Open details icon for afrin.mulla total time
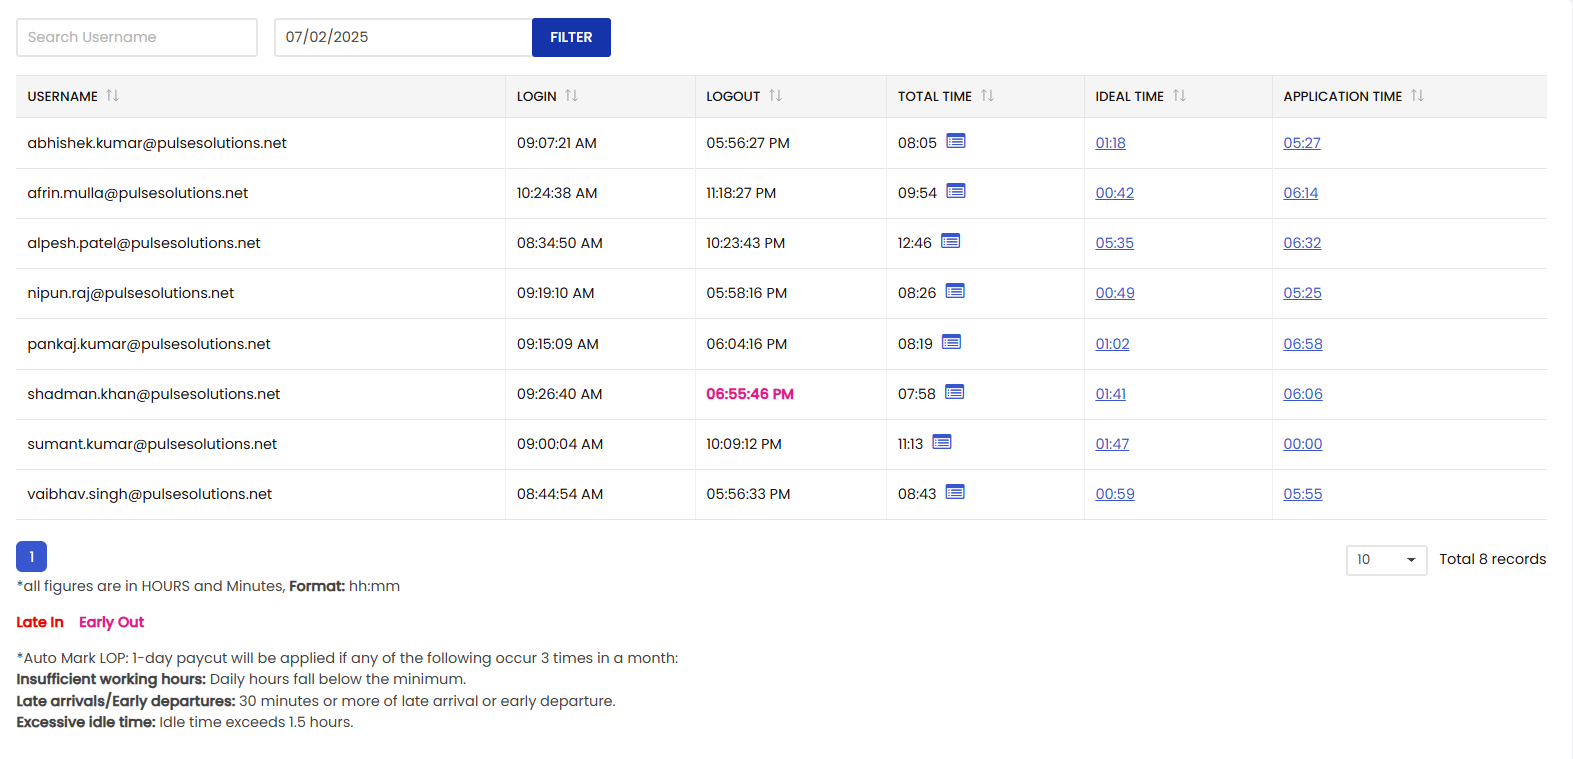The image size is (1573, 759). click(955, 191)
